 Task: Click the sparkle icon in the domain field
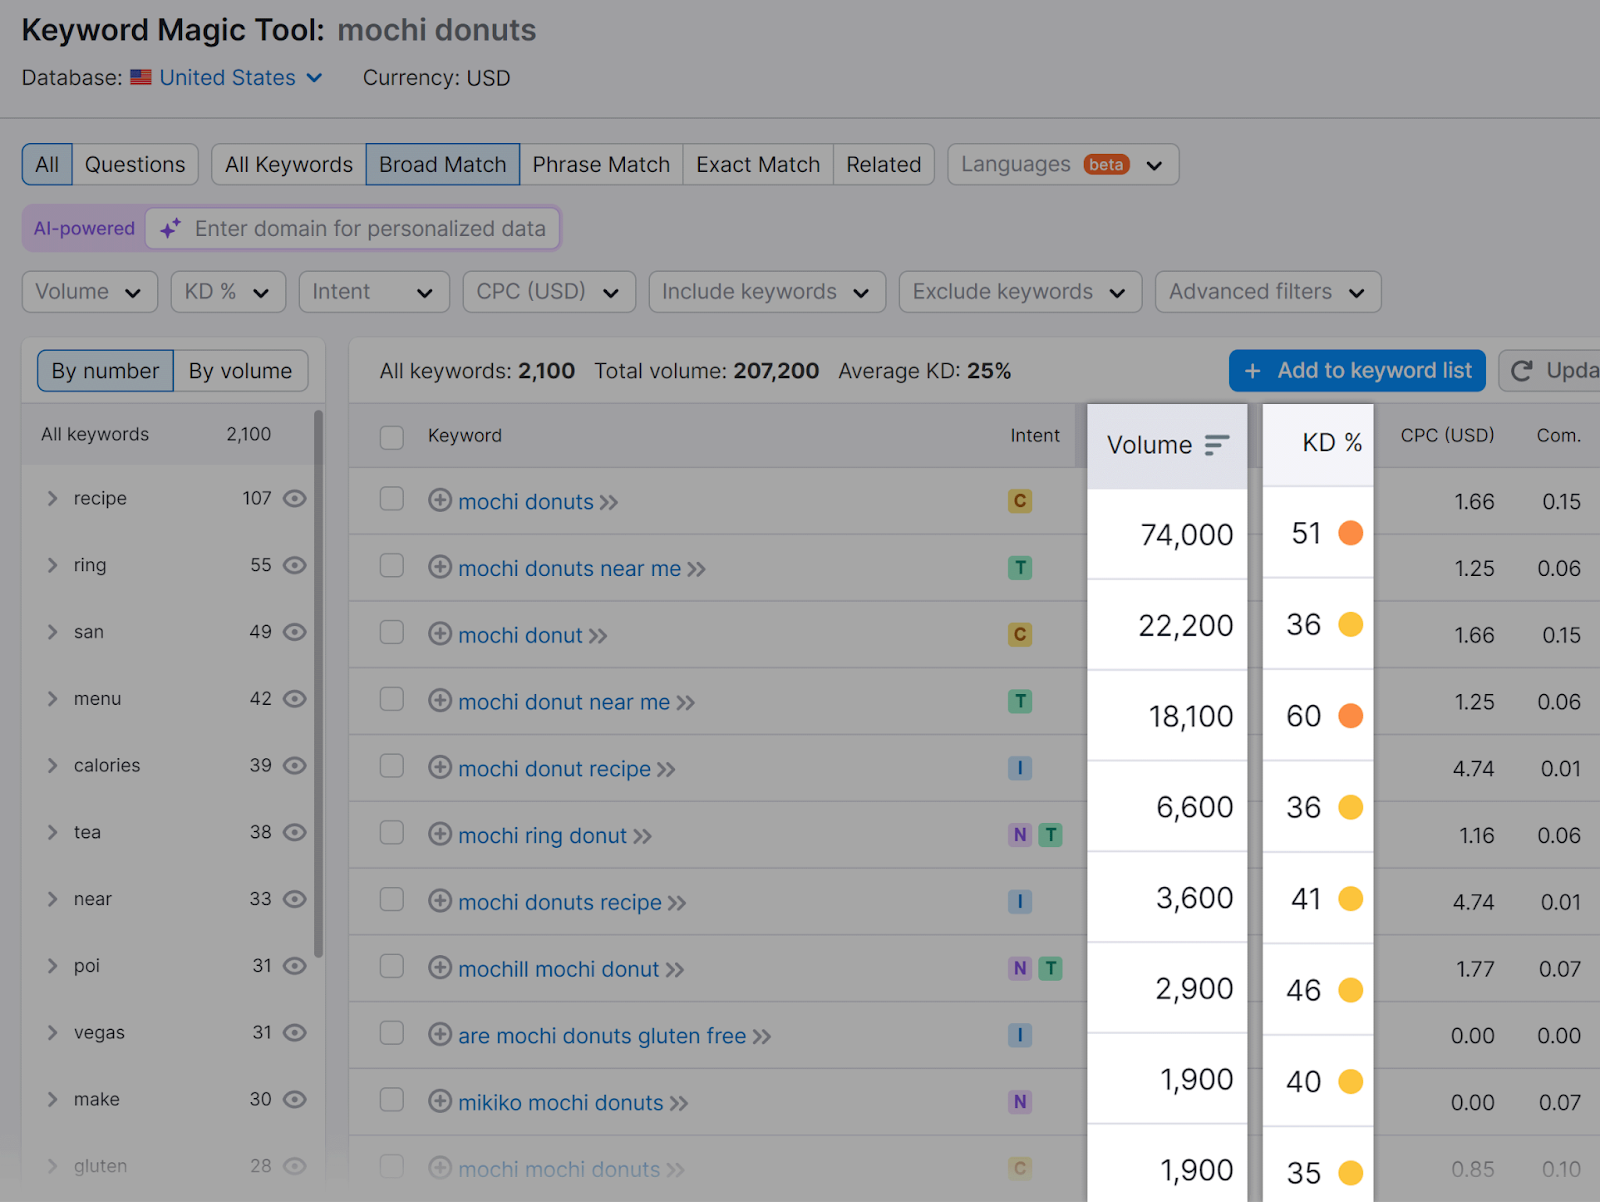click(170, 228)
